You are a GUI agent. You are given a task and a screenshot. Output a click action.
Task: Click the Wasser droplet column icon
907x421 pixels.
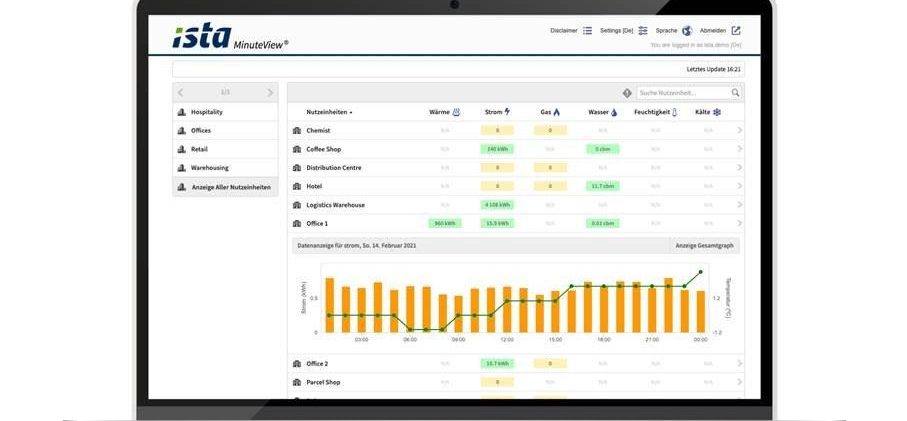tap(614, 112)
